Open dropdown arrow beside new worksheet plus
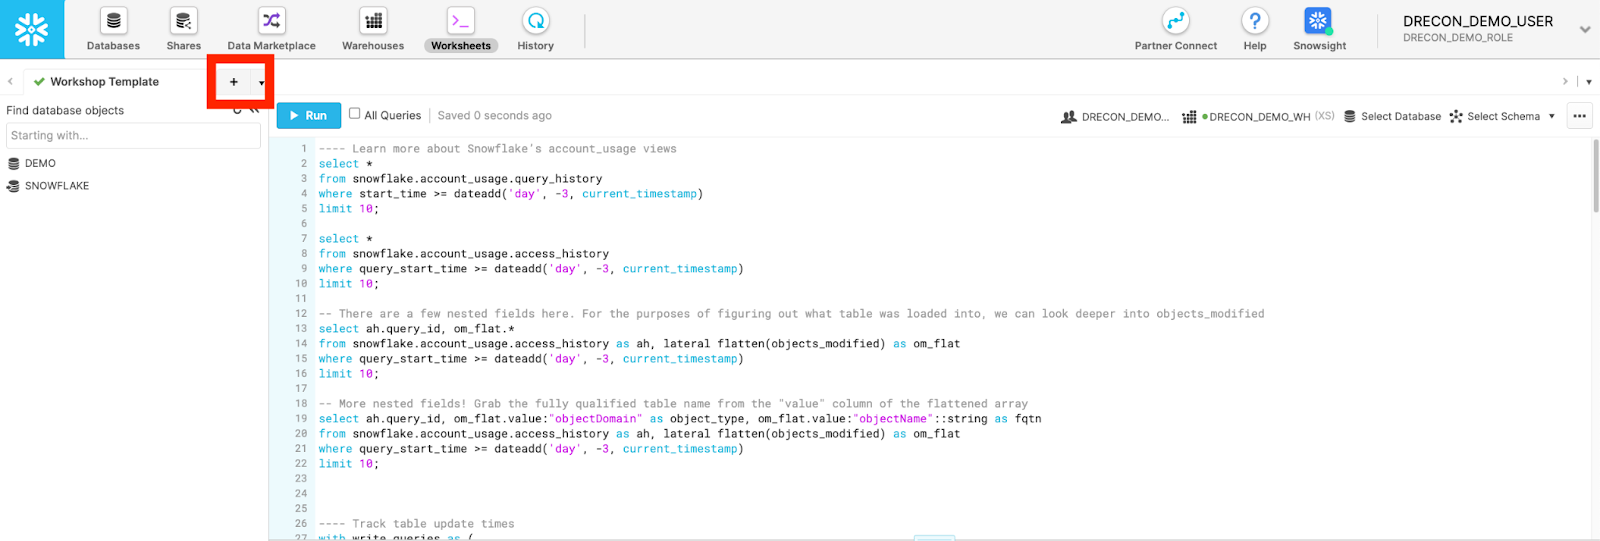 pyautogui.click(x=261, y=83)
